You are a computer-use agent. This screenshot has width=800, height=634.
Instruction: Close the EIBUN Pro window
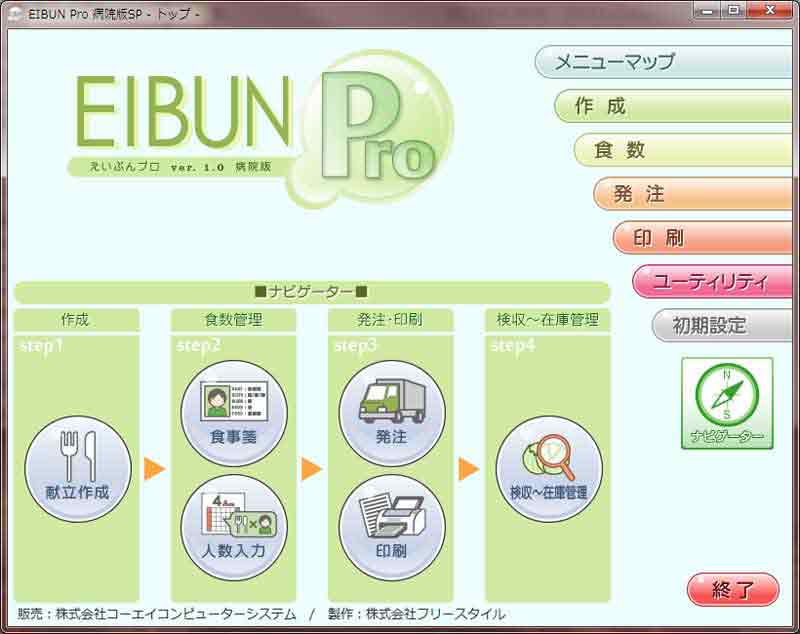click(770, 11)
